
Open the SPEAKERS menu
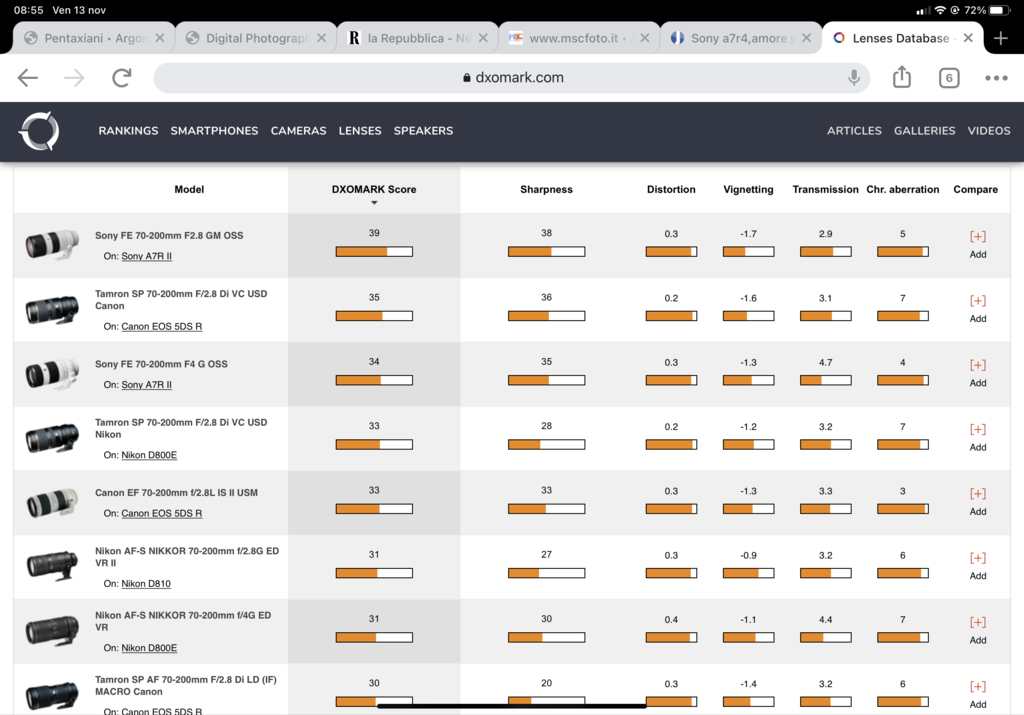pos(423,131)
